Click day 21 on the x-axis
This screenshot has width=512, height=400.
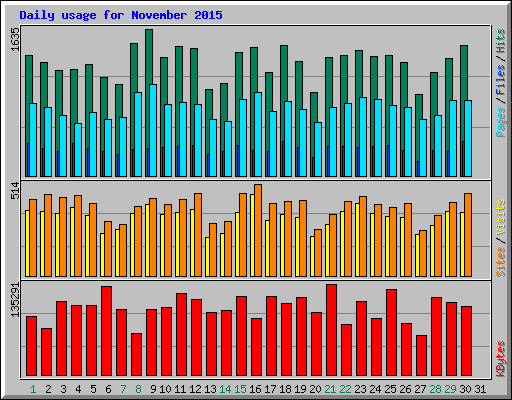pyautogui.click(x=330, y=389)
